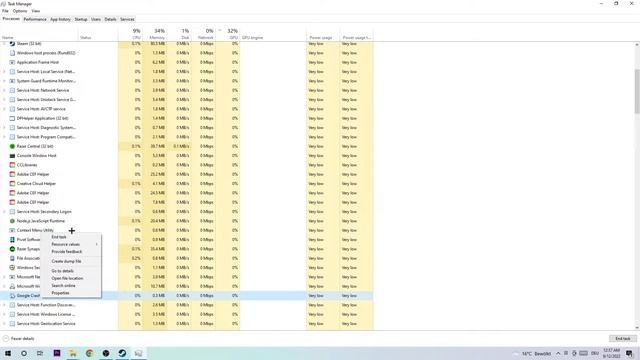Expand the System Guard Runtime Monitor row
The image size is (640, 360).
pyautogui.click(x=4, y=81)
